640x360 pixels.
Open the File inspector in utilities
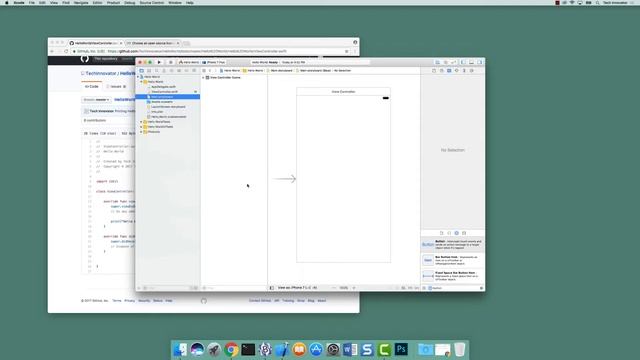[x=434, y=71]
